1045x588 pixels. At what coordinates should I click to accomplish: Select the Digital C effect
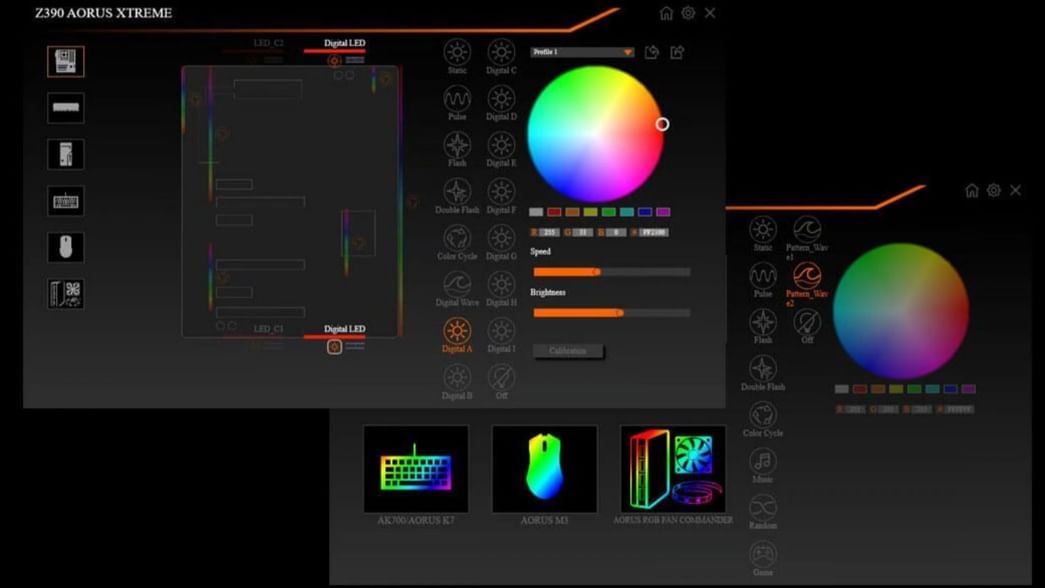click(x=501, y=54)
